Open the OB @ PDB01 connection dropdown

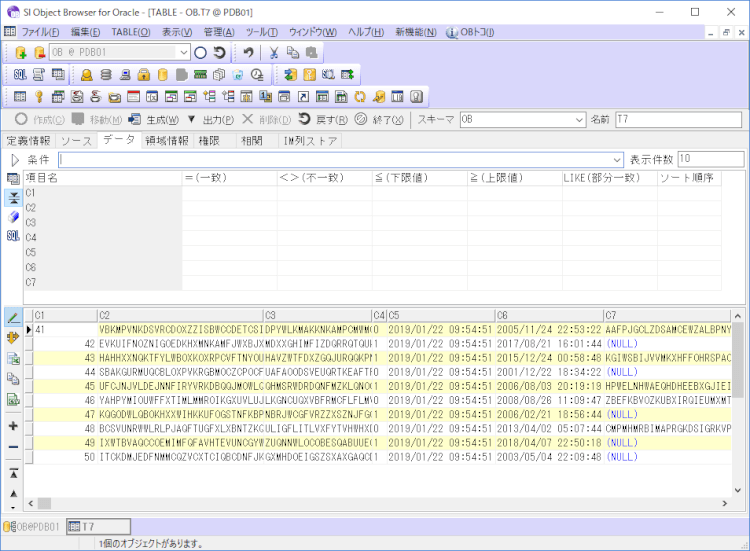tap(183, 52)
